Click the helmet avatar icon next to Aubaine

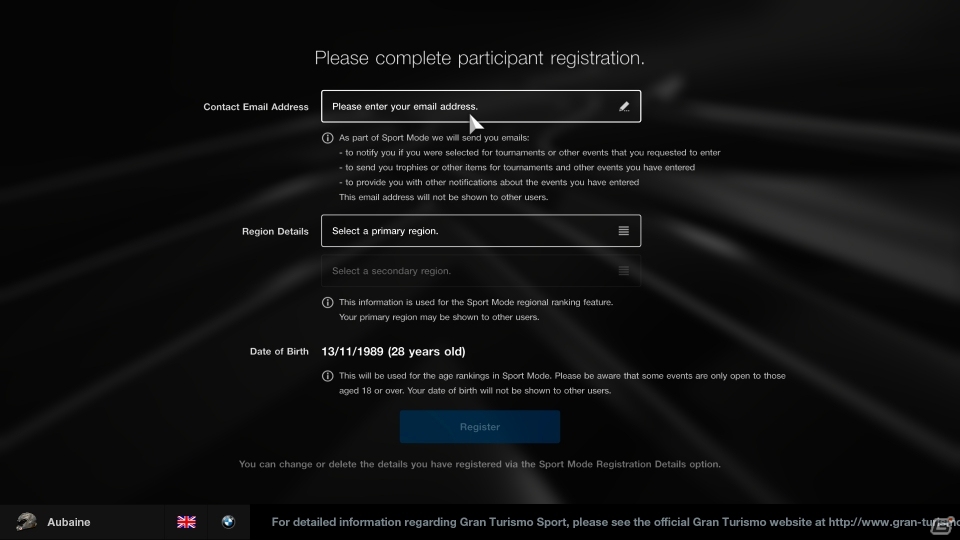click(x=26, y=522)
